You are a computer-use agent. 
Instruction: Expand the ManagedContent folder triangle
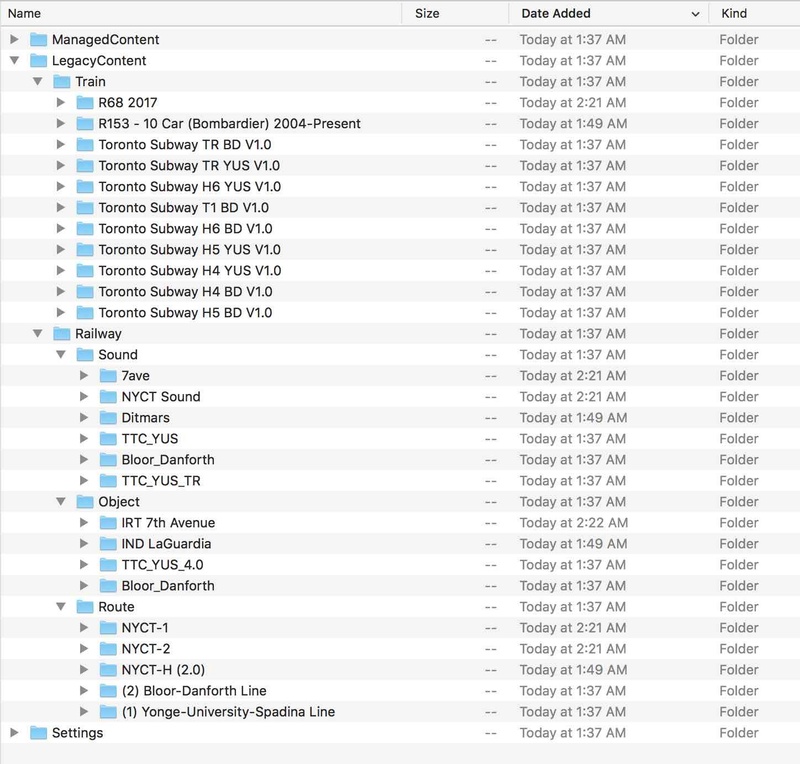14,39
